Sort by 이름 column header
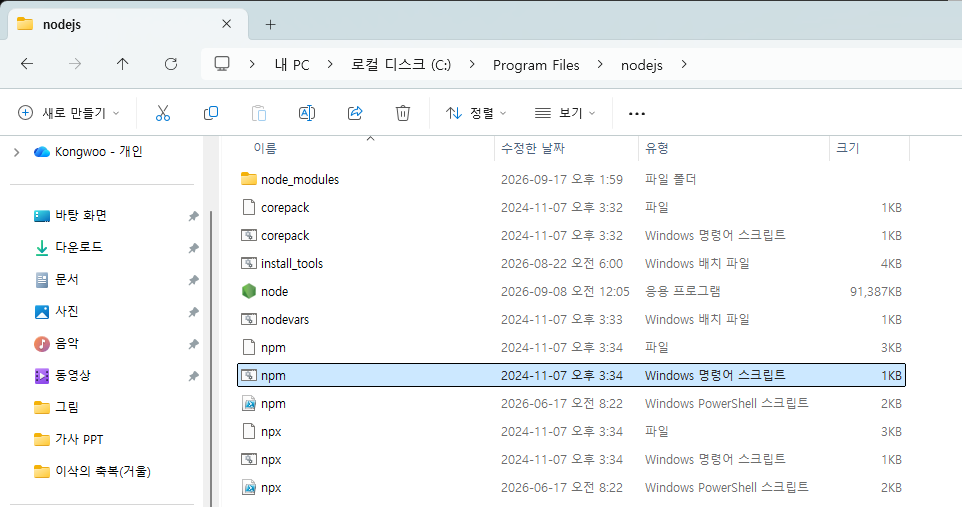This screenshot has width=962, height=507. click(x=265, y=148)
